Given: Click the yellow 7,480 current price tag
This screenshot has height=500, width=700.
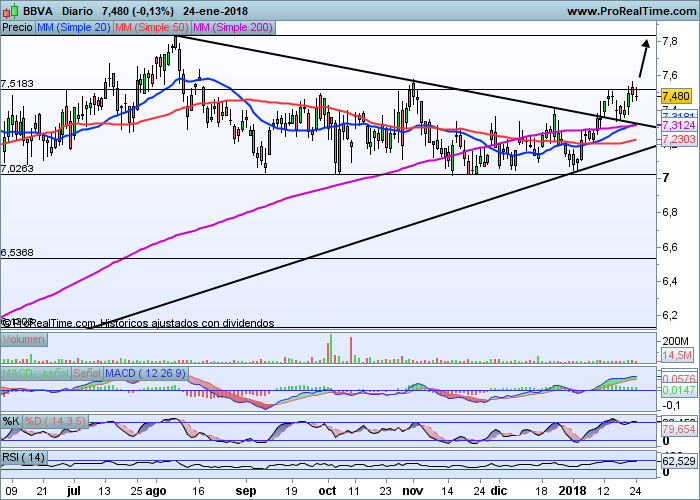Looking at the screenshot, I should [677, 95].
